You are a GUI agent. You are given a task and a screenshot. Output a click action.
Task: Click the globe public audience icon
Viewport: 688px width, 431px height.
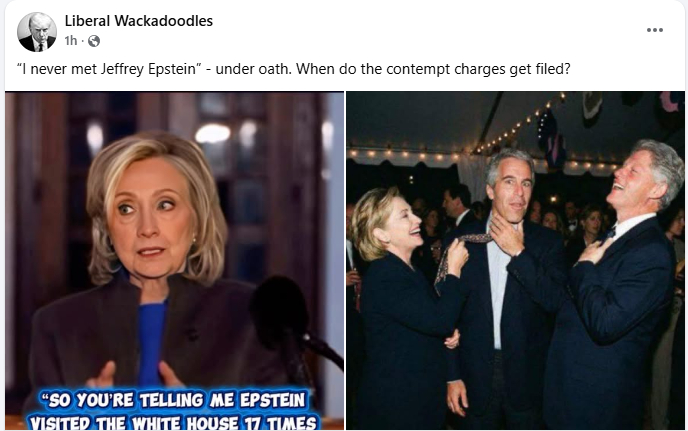[93, 41]
